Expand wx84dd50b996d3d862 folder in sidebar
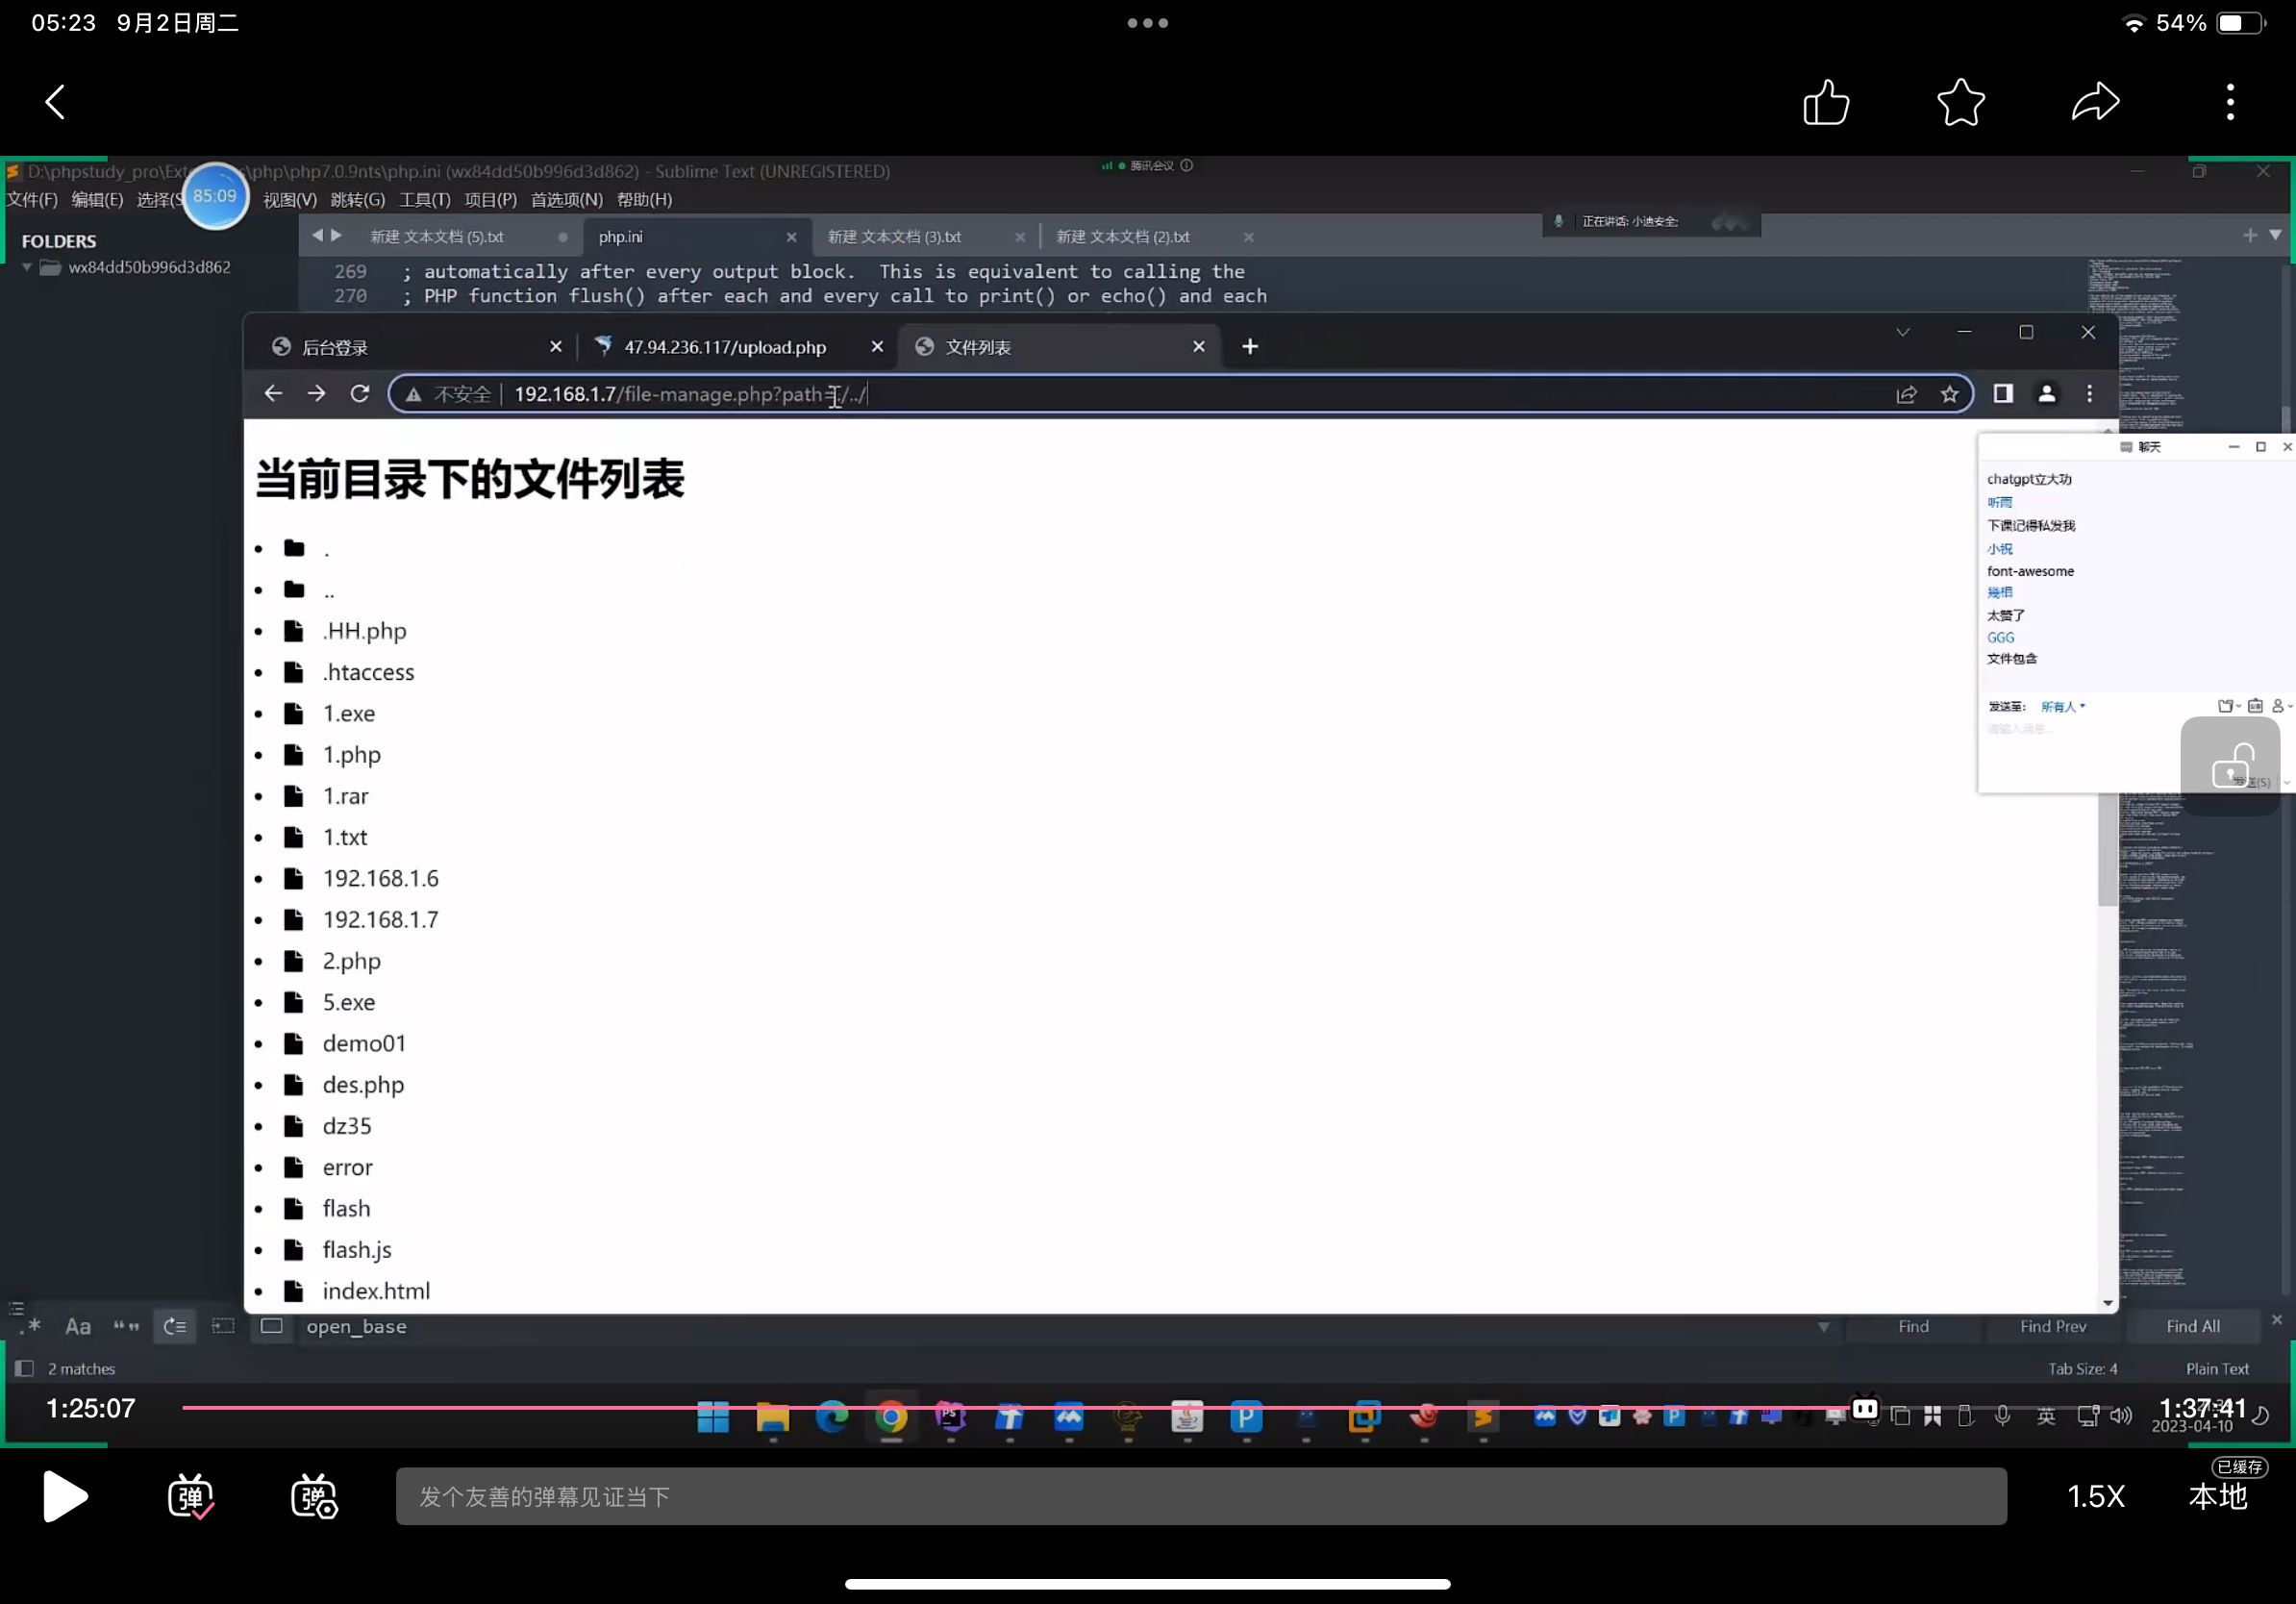The width and height of the screenshot is (2296, 1604). (27, 267)
